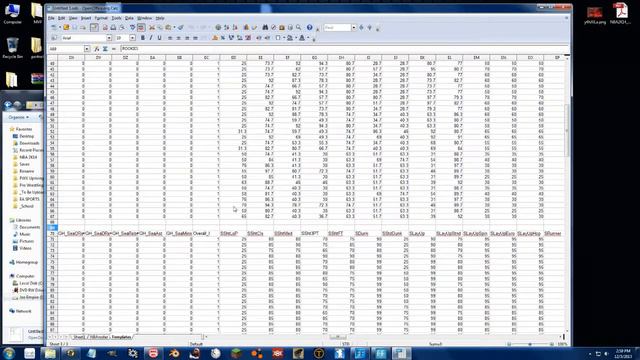Click the blue Help question mark icon
This screenshot has width=640, height=360.
(x=309, y=27)
